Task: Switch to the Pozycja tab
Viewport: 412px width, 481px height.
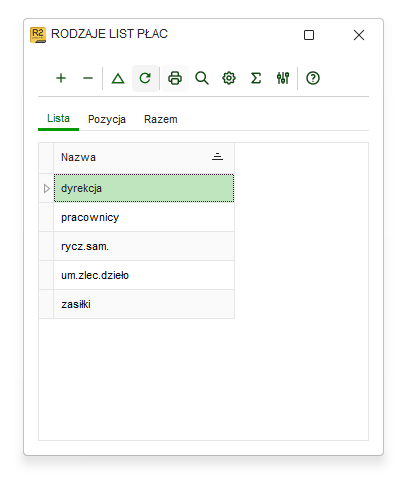Action: click(x=107, y=119)
